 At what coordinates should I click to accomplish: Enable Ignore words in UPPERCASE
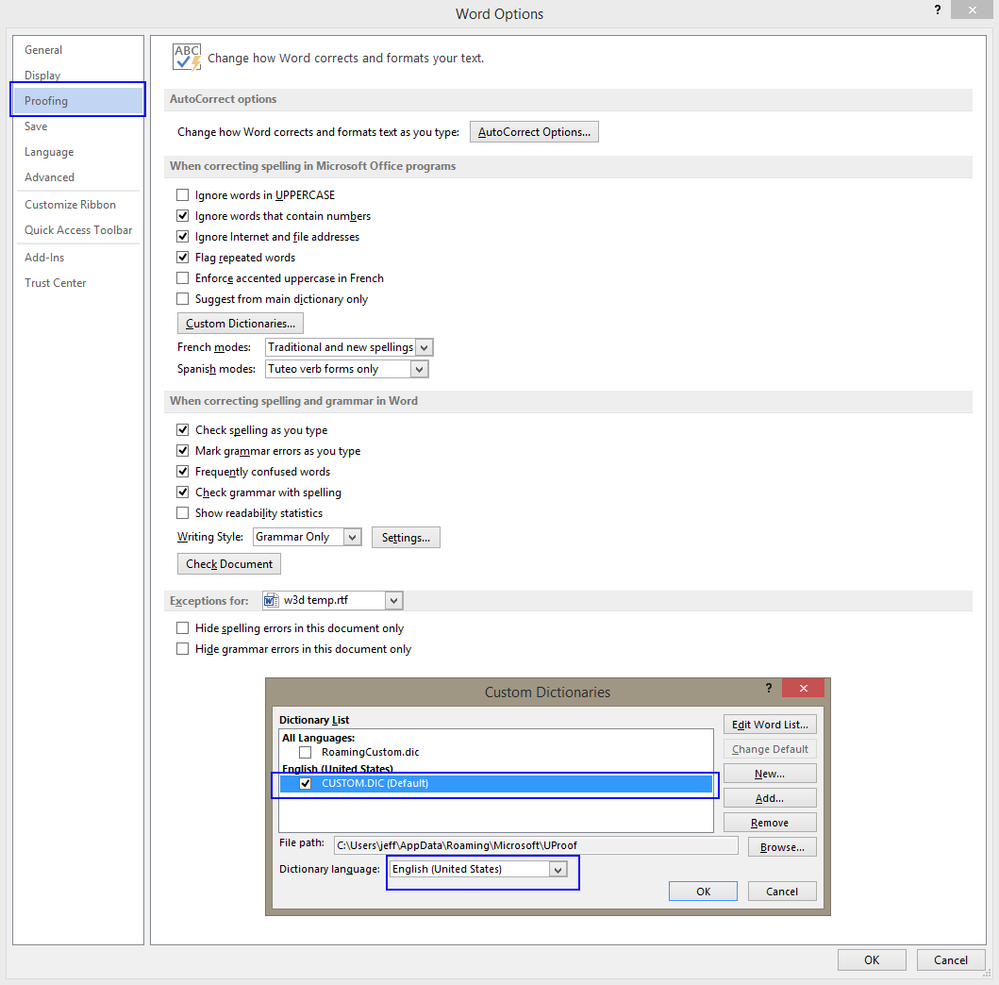pos(183,195)
